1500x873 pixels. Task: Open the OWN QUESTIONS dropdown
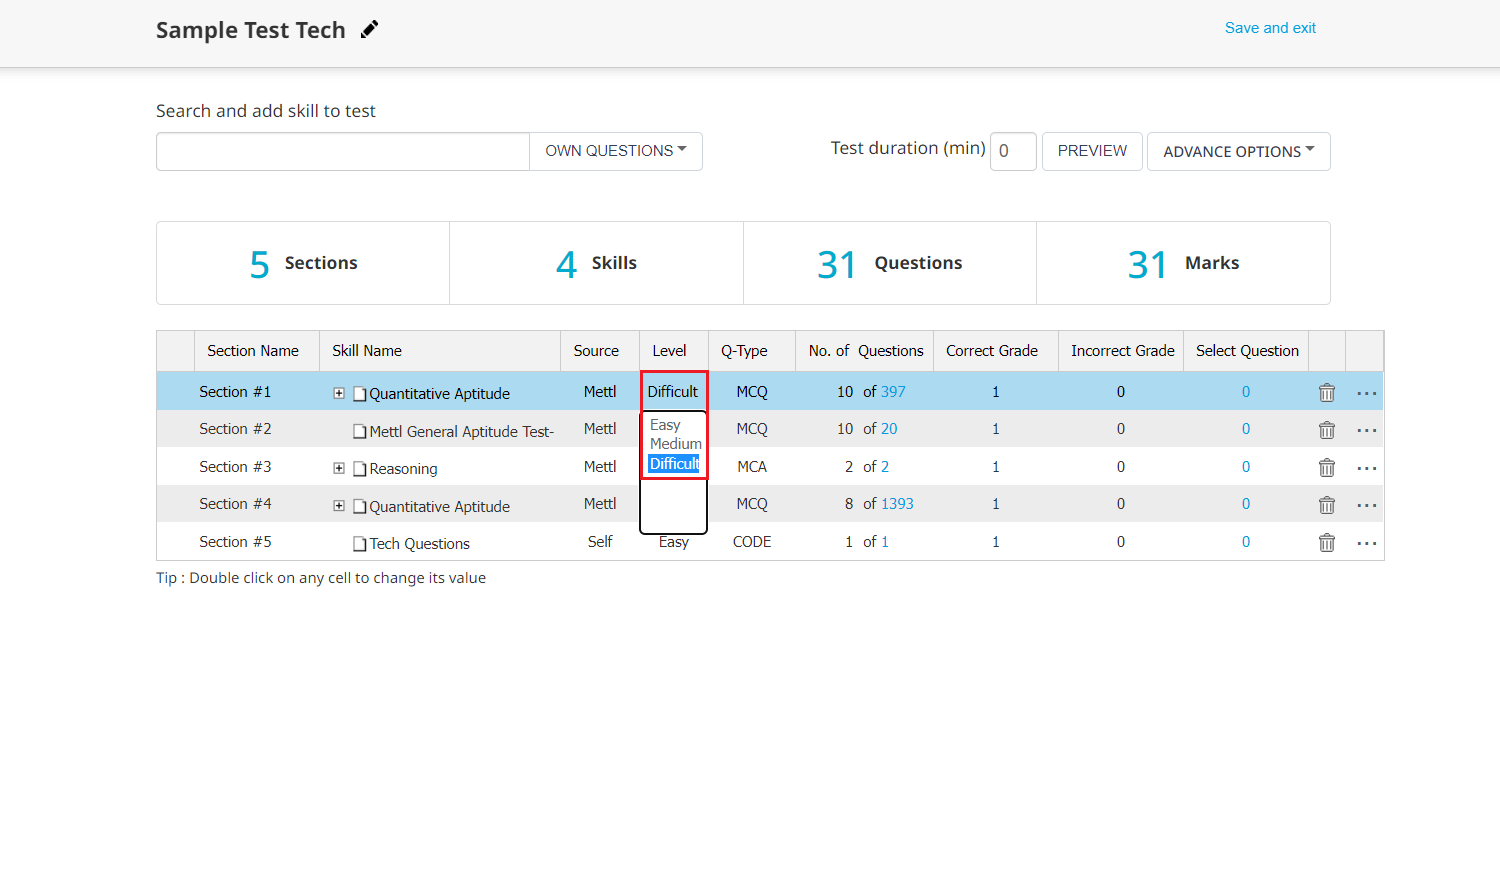[616, 151]
